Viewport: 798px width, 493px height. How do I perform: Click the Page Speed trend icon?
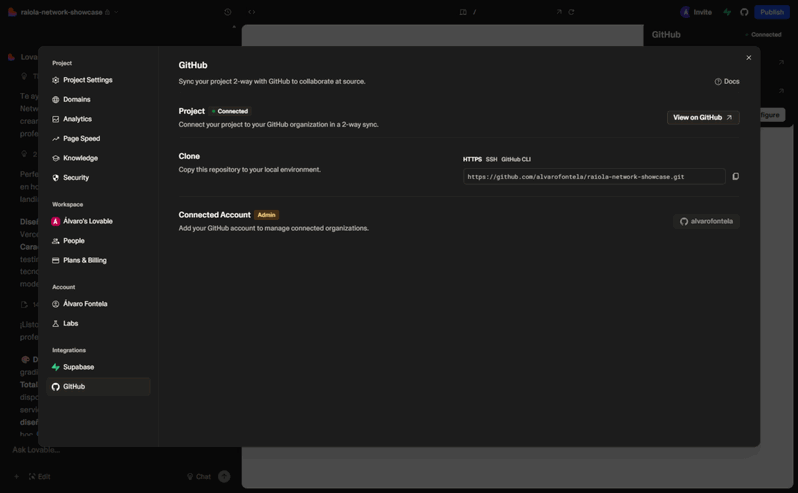point(55,138)
